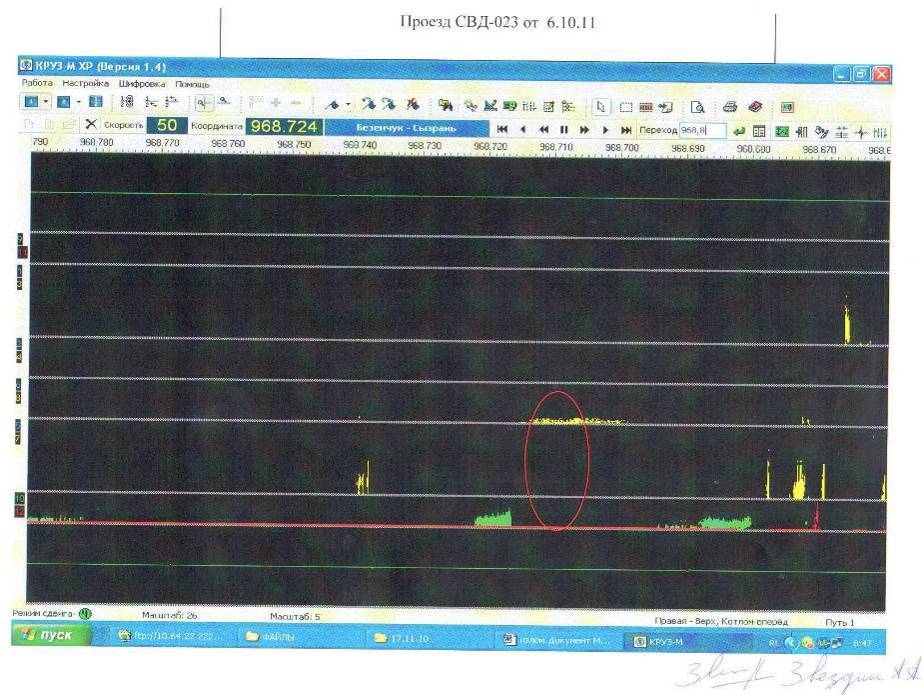Jump to the end of the record
Viewport: 923px width, 695px height.
[626, 130]
